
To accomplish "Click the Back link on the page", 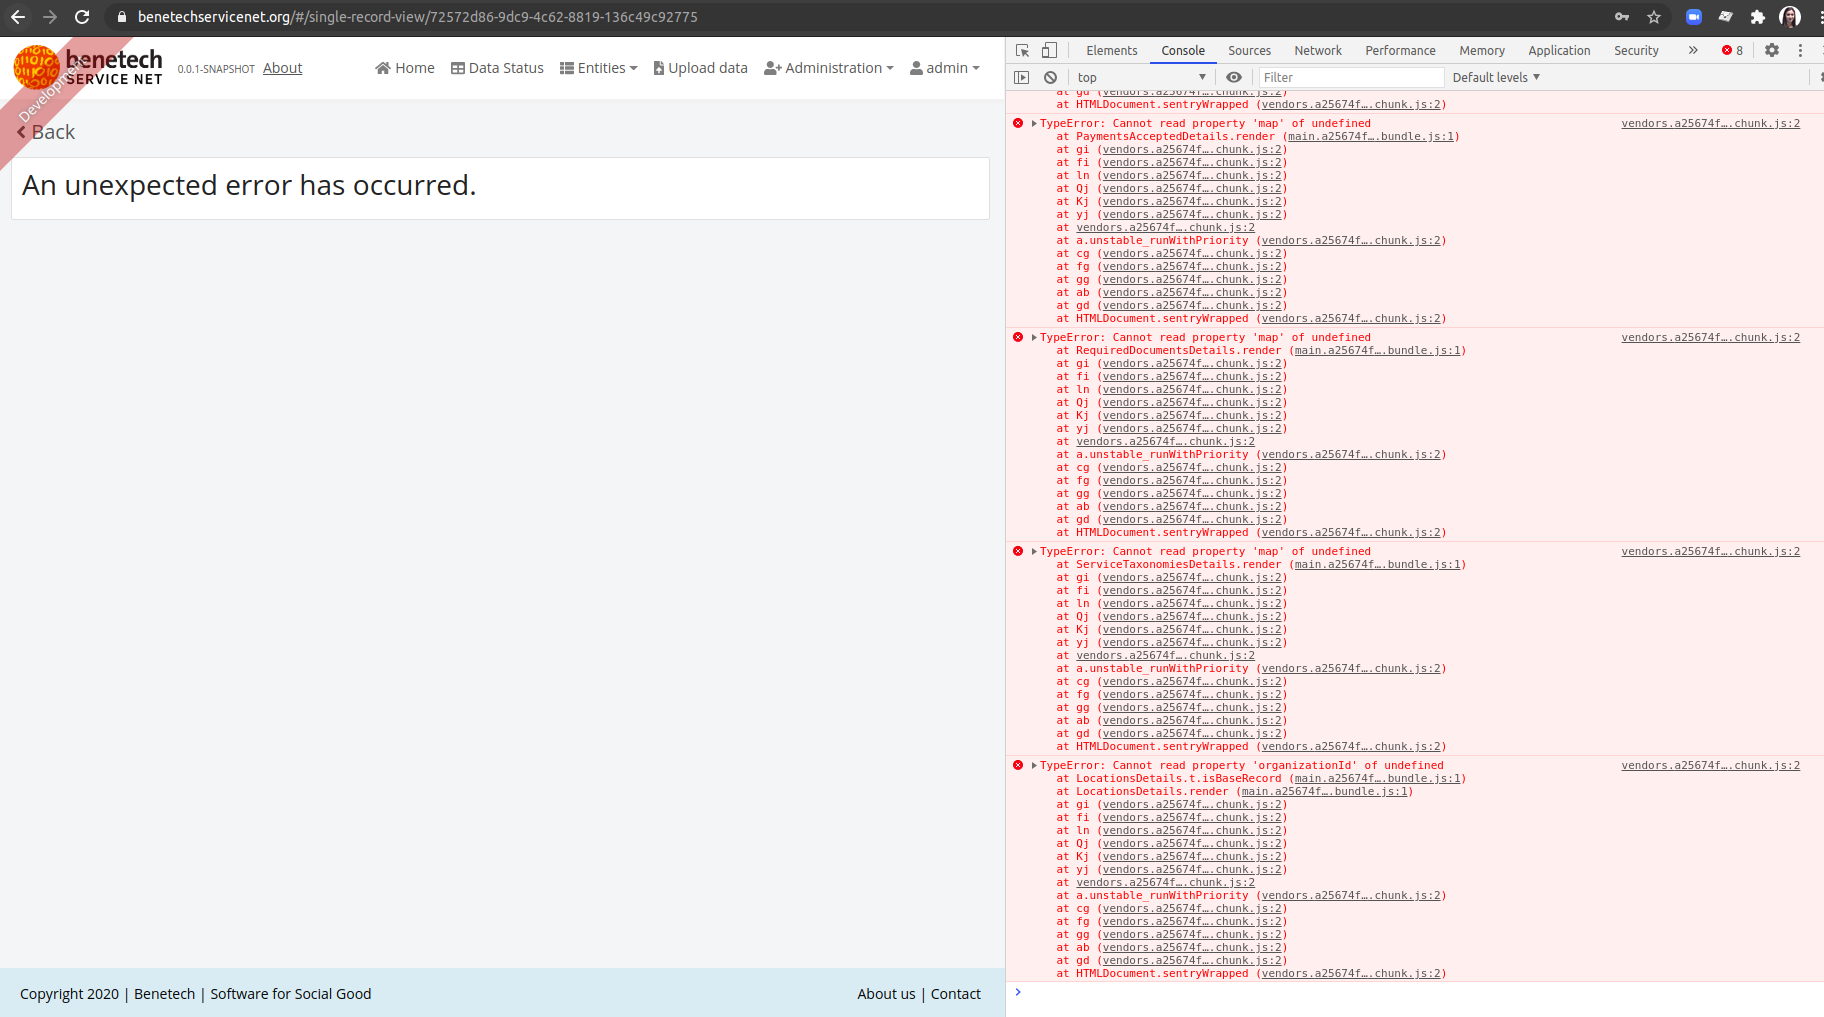I will pos(45,131).
